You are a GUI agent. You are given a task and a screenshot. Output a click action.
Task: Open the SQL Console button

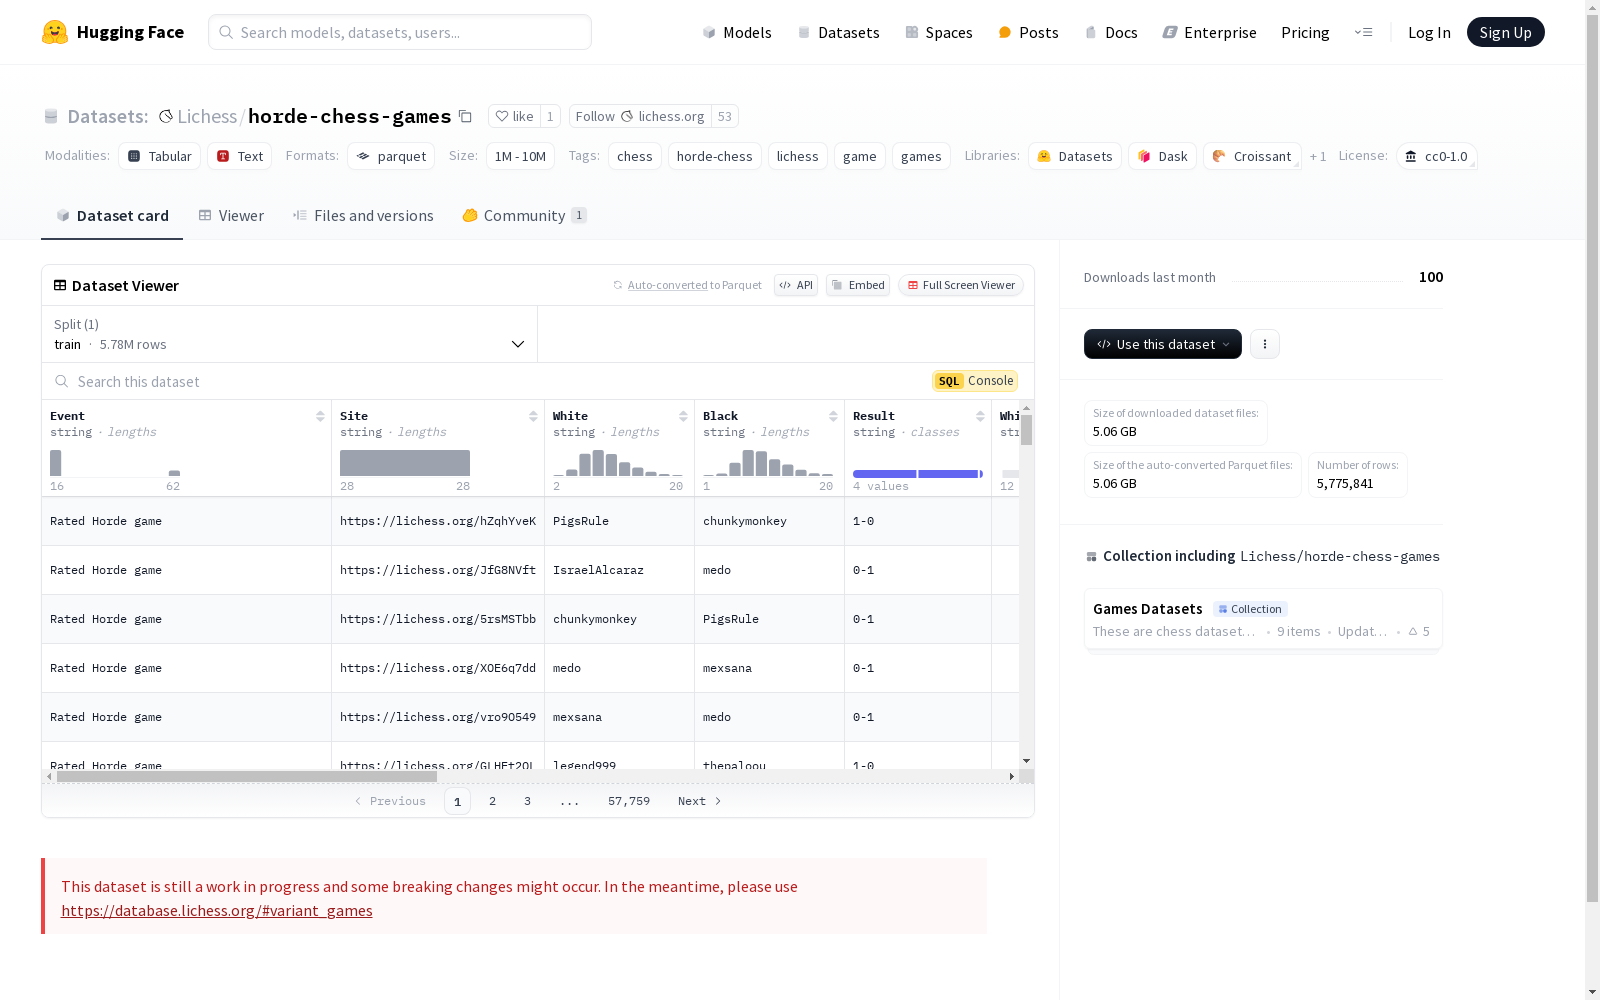[x=975, y=381]
